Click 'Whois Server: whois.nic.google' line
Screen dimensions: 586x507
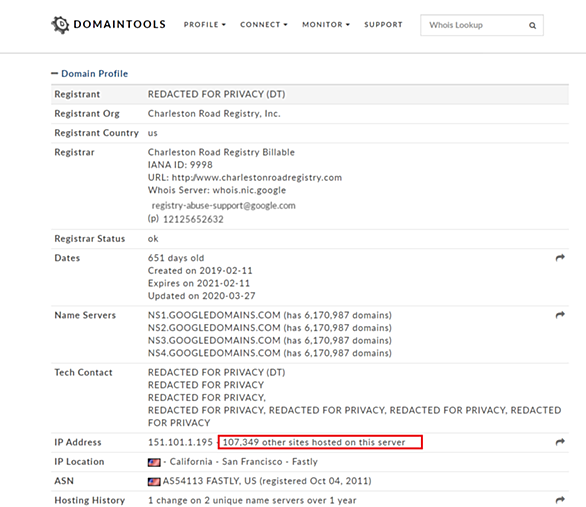pyautogui.click(x=217, y=190)
